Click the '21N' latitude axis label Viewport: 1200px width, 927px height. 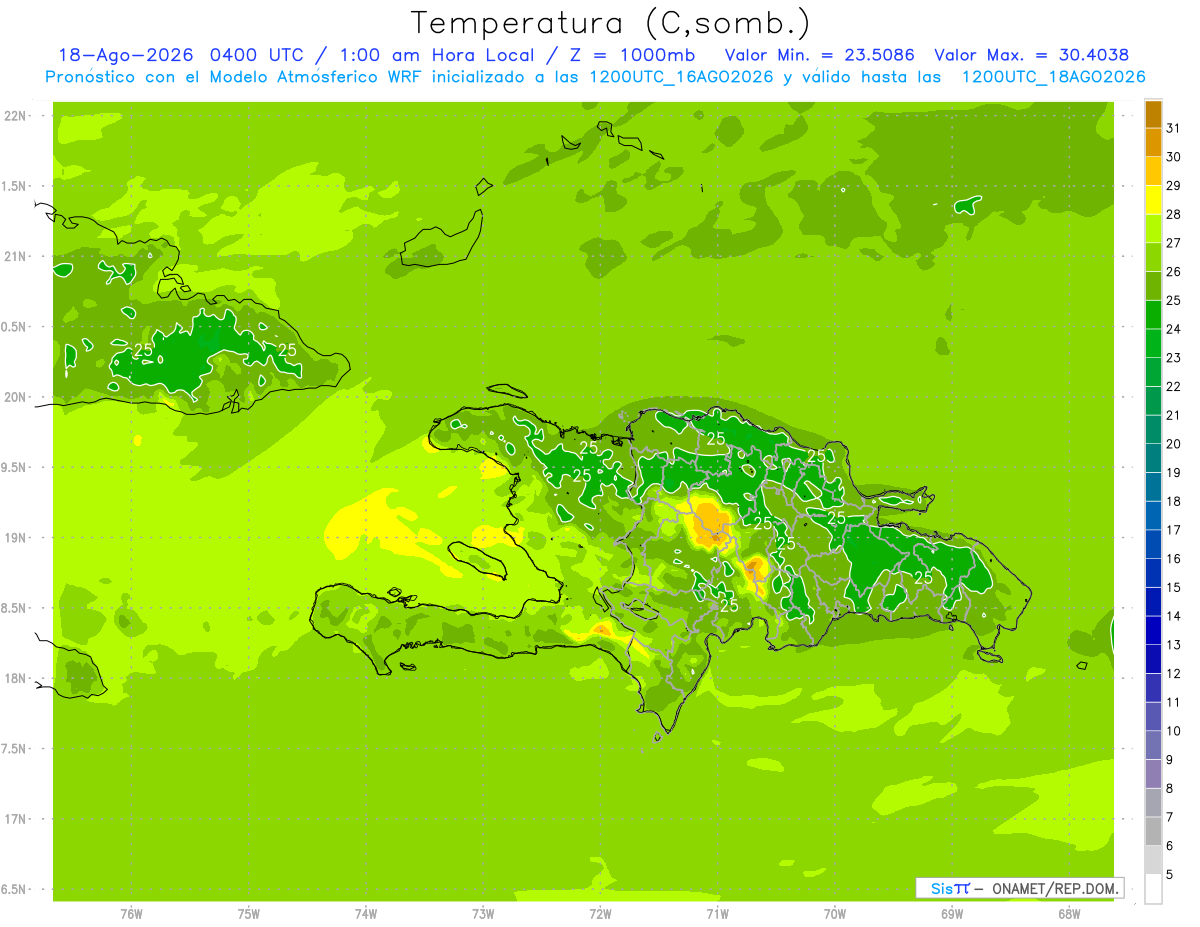14,256
